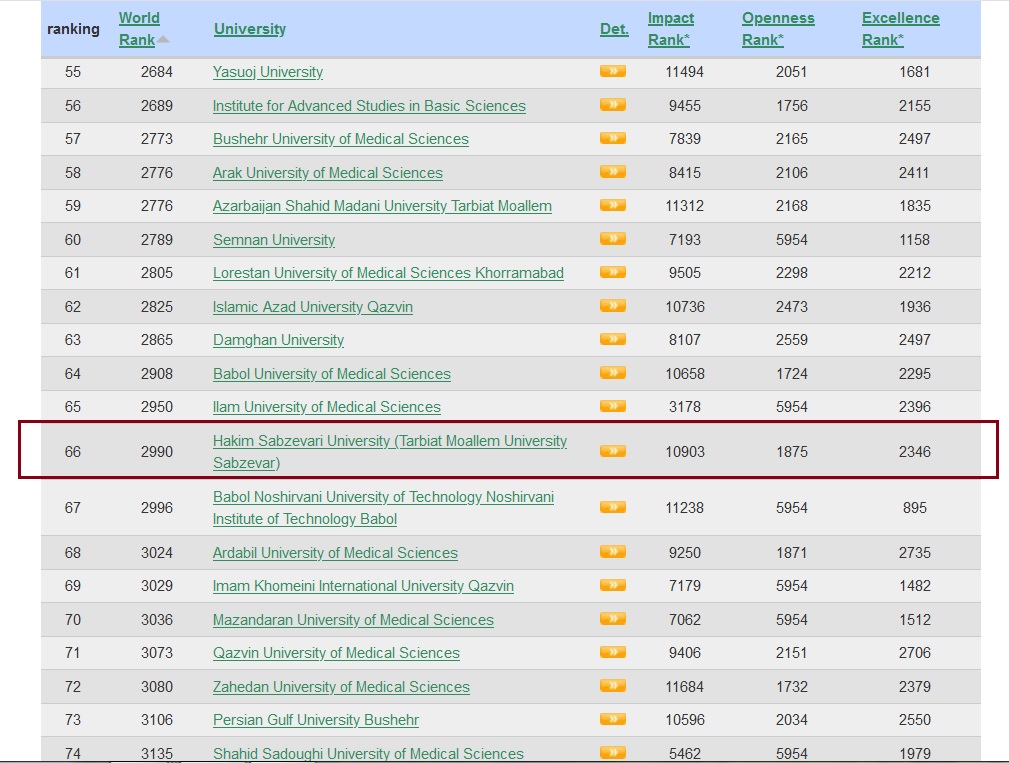Click details arrow for Lorestan University of Medical Sciences
This screenshot has height=763, width=1009.
[613, 272]
